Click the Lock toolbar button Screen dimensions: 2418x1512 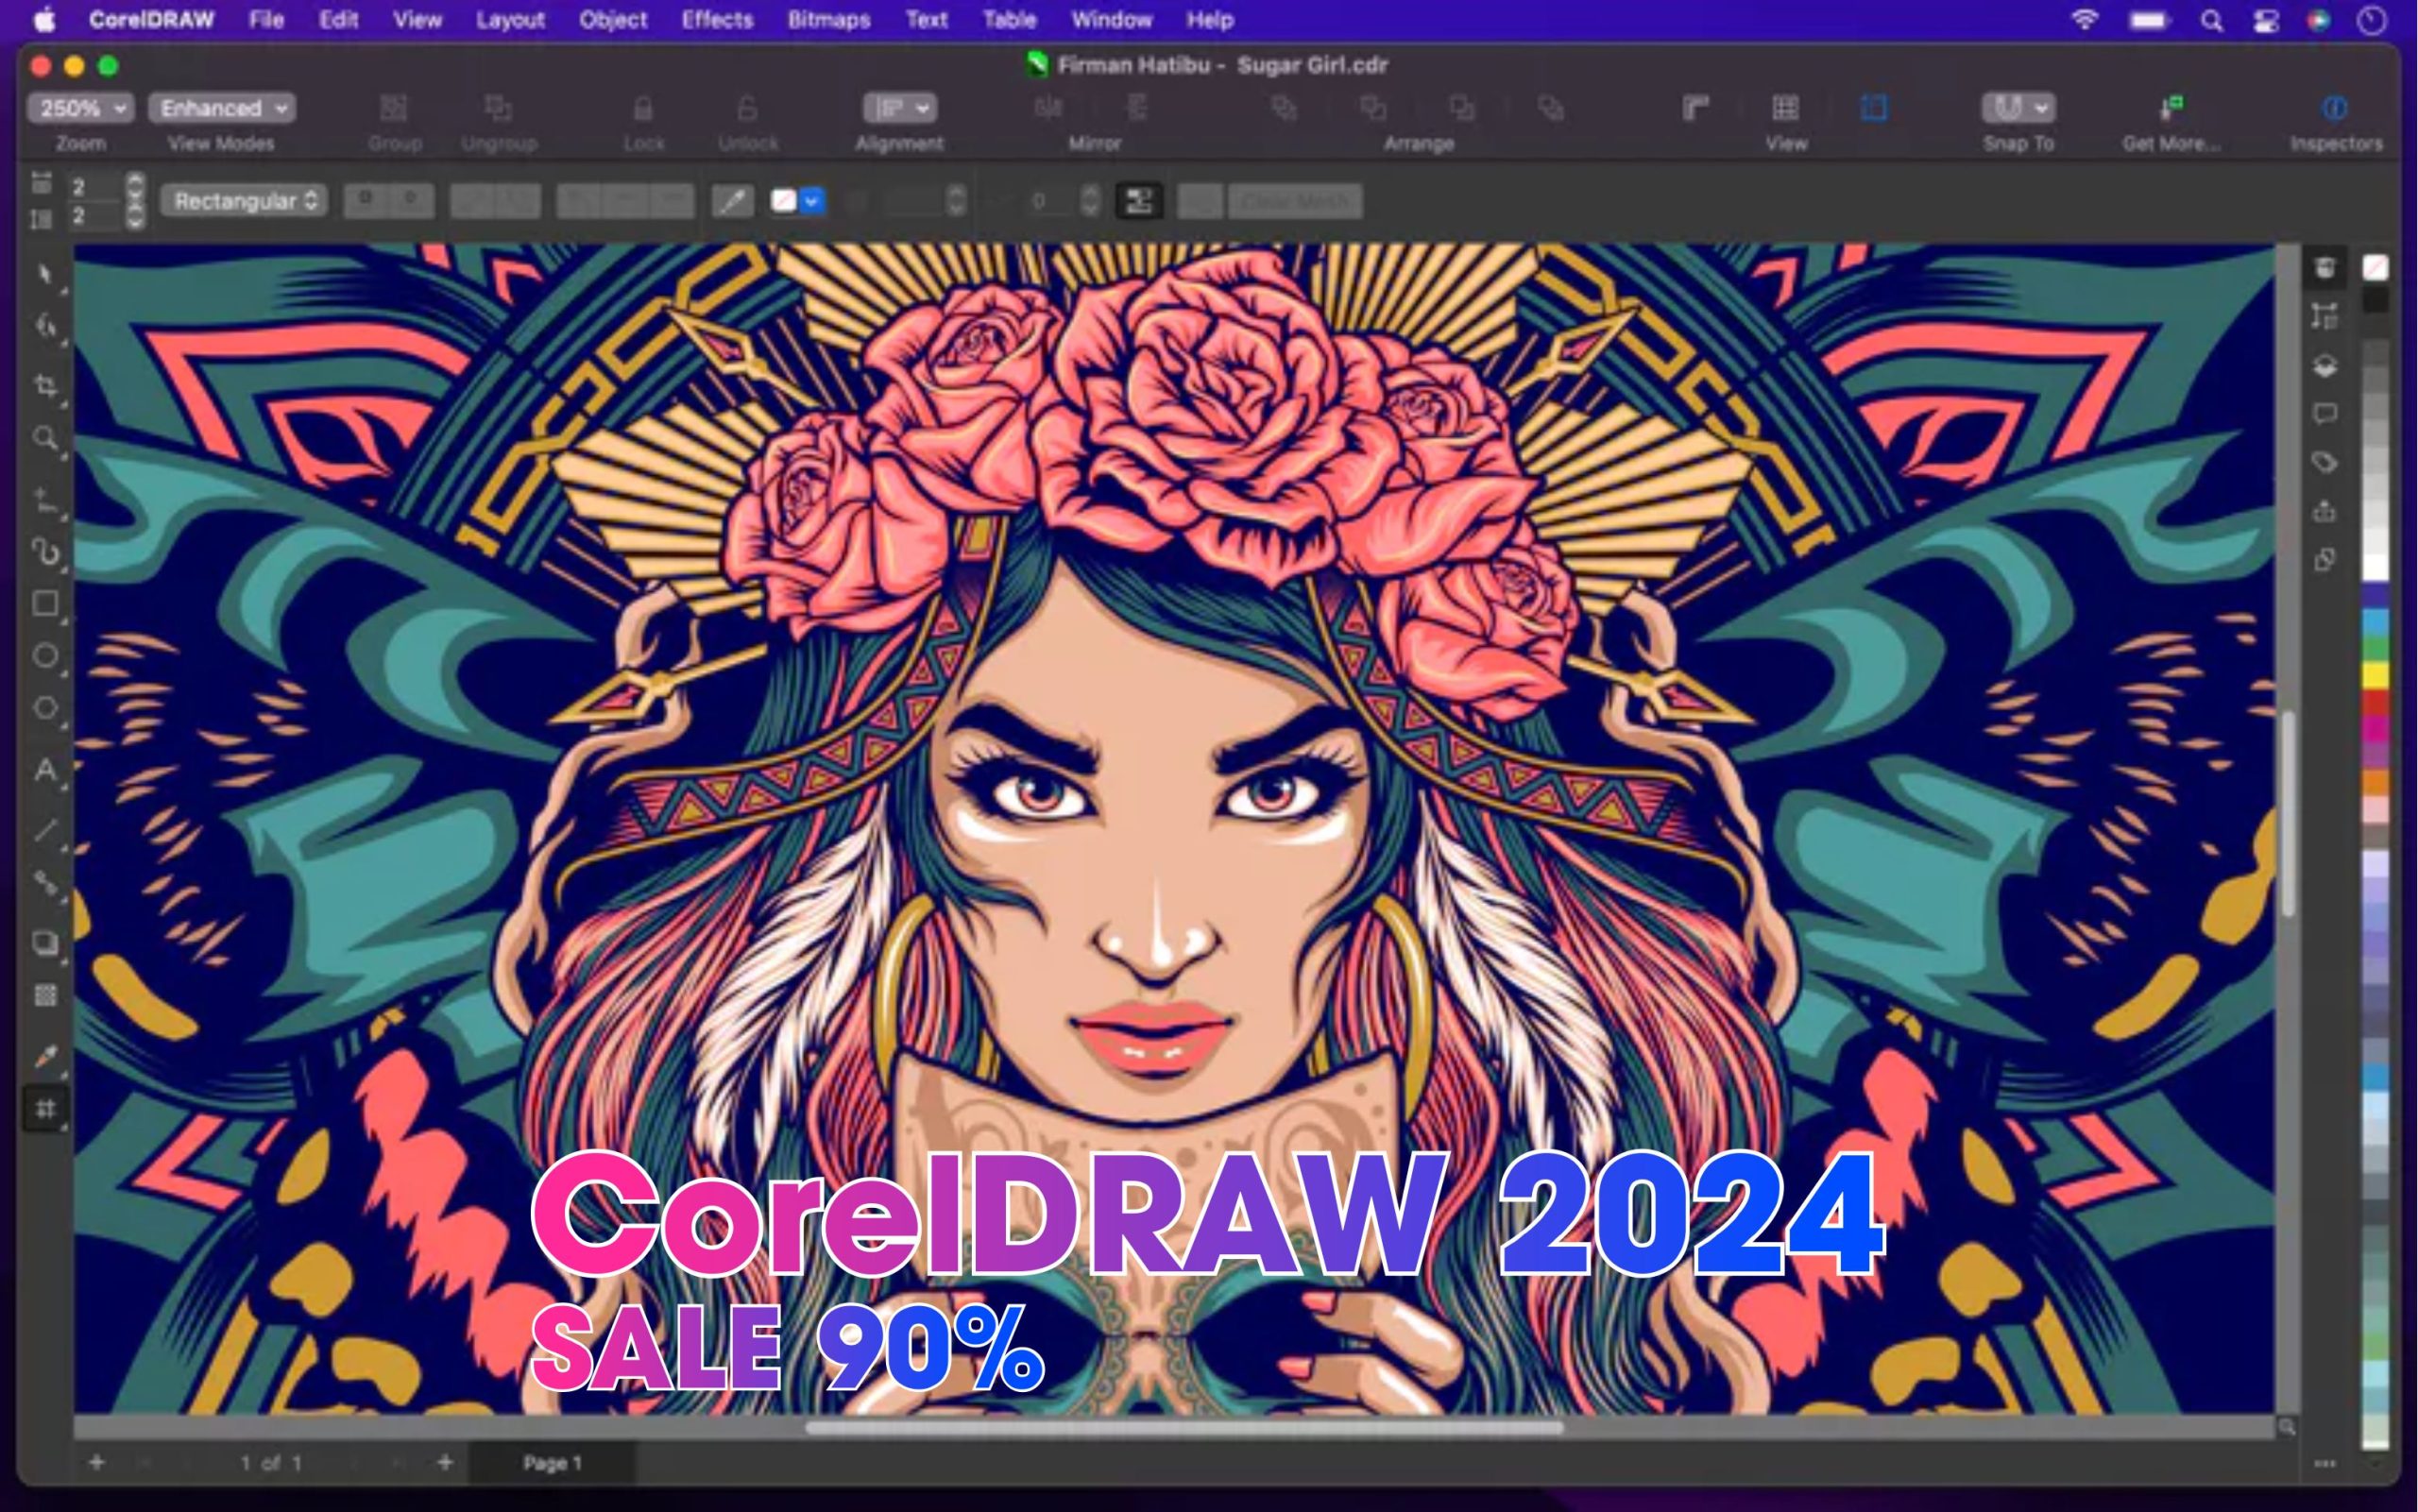pyautogui.click(x=643, y=107)
